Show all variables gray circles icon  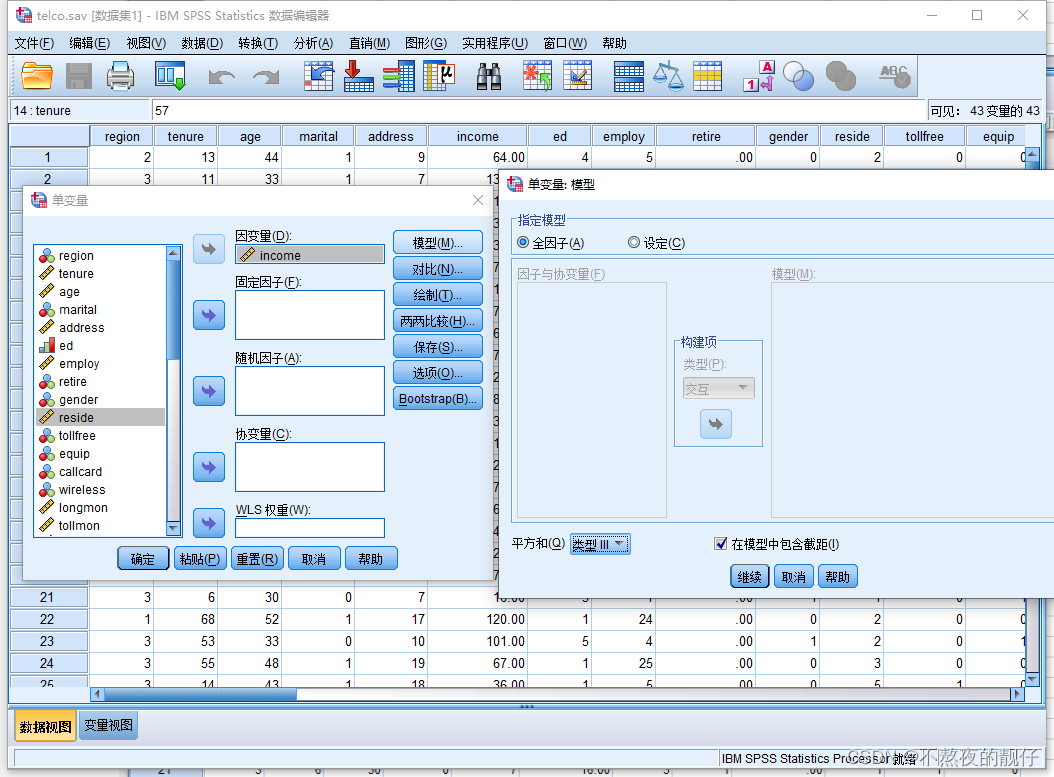[x=840, y=76]
